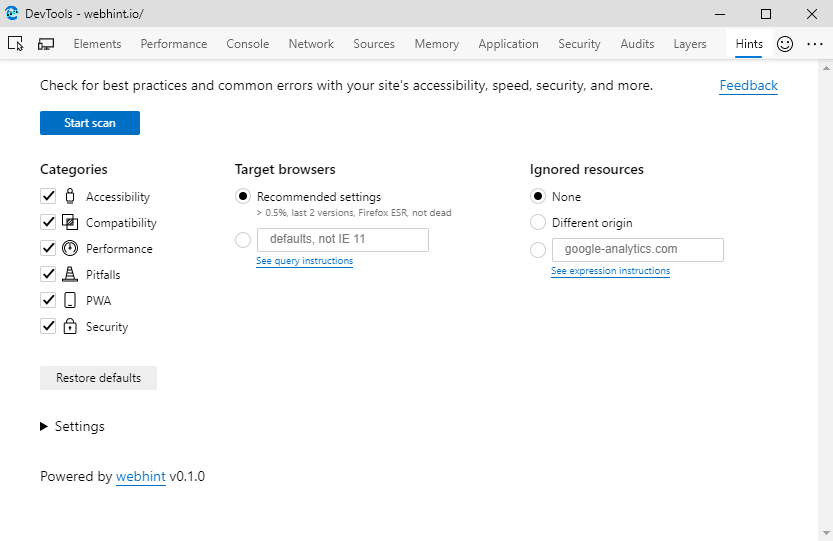Uncheck the PWA checkbox
The image size is (833, 541).
(48, 300)
